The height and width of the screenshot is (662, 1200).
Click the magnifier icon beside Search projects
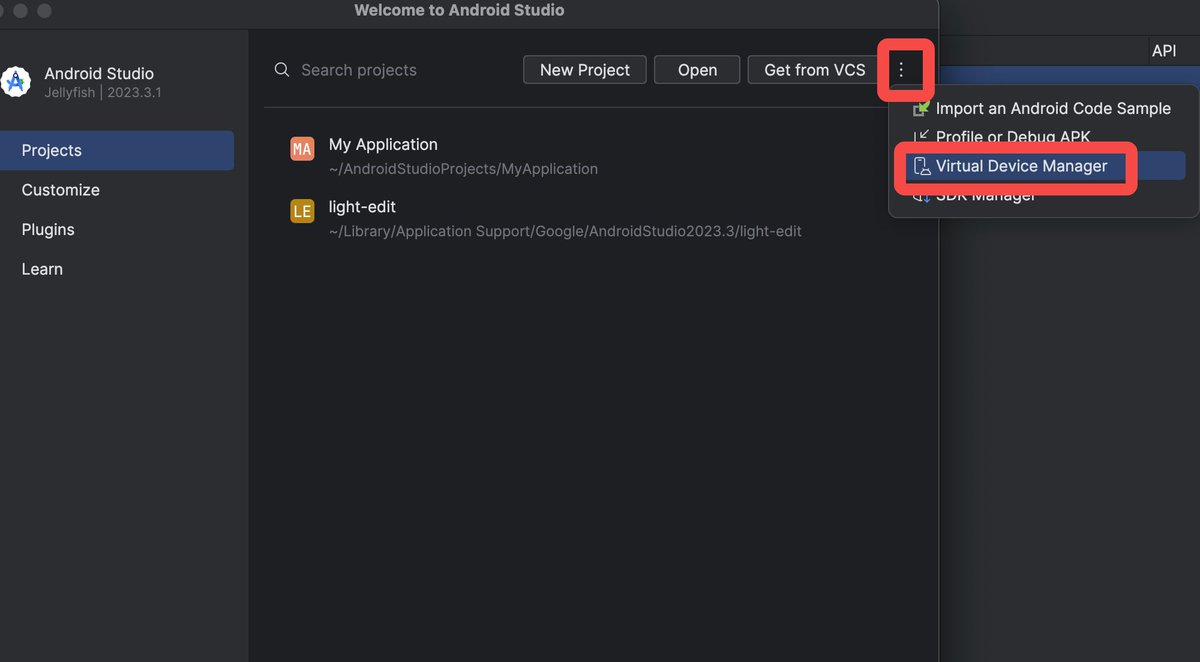tap(282, 70)
